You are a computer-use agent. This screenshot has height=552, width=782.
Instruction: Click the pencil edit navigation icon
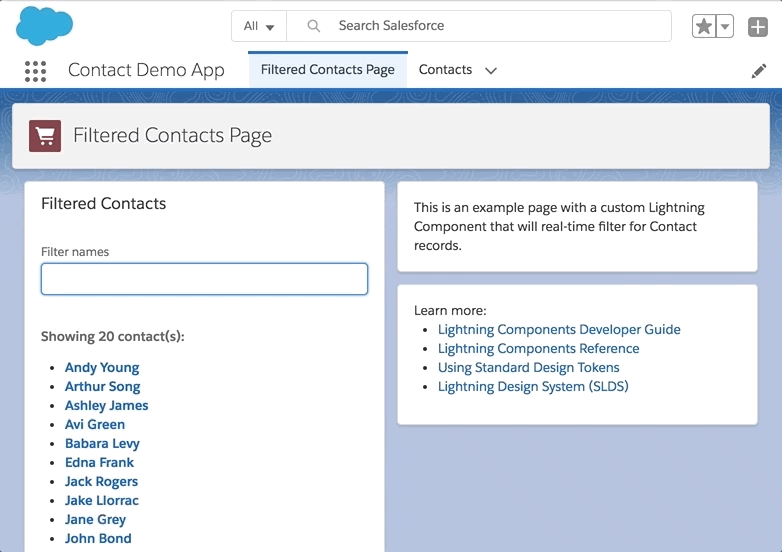coord(759,71)
